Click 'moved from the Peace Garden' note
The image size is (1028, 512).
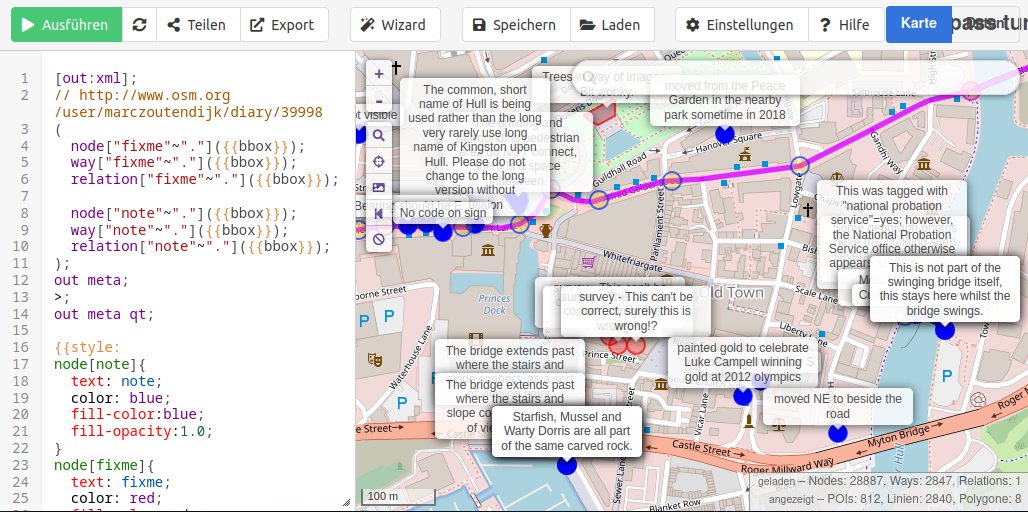click(724, 101)
